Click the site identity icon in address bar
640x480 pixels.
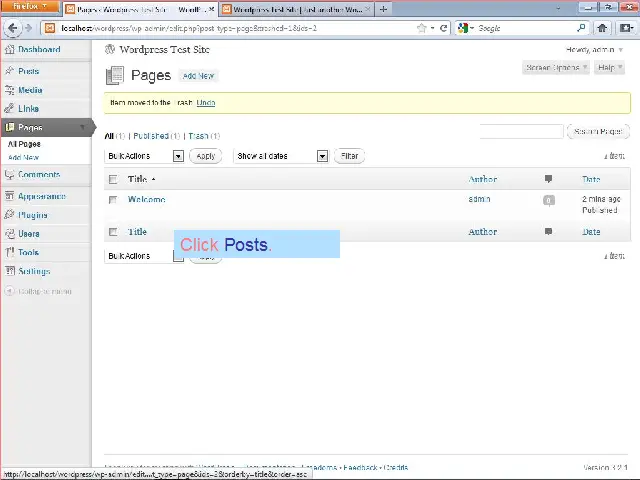click(50, 28)
